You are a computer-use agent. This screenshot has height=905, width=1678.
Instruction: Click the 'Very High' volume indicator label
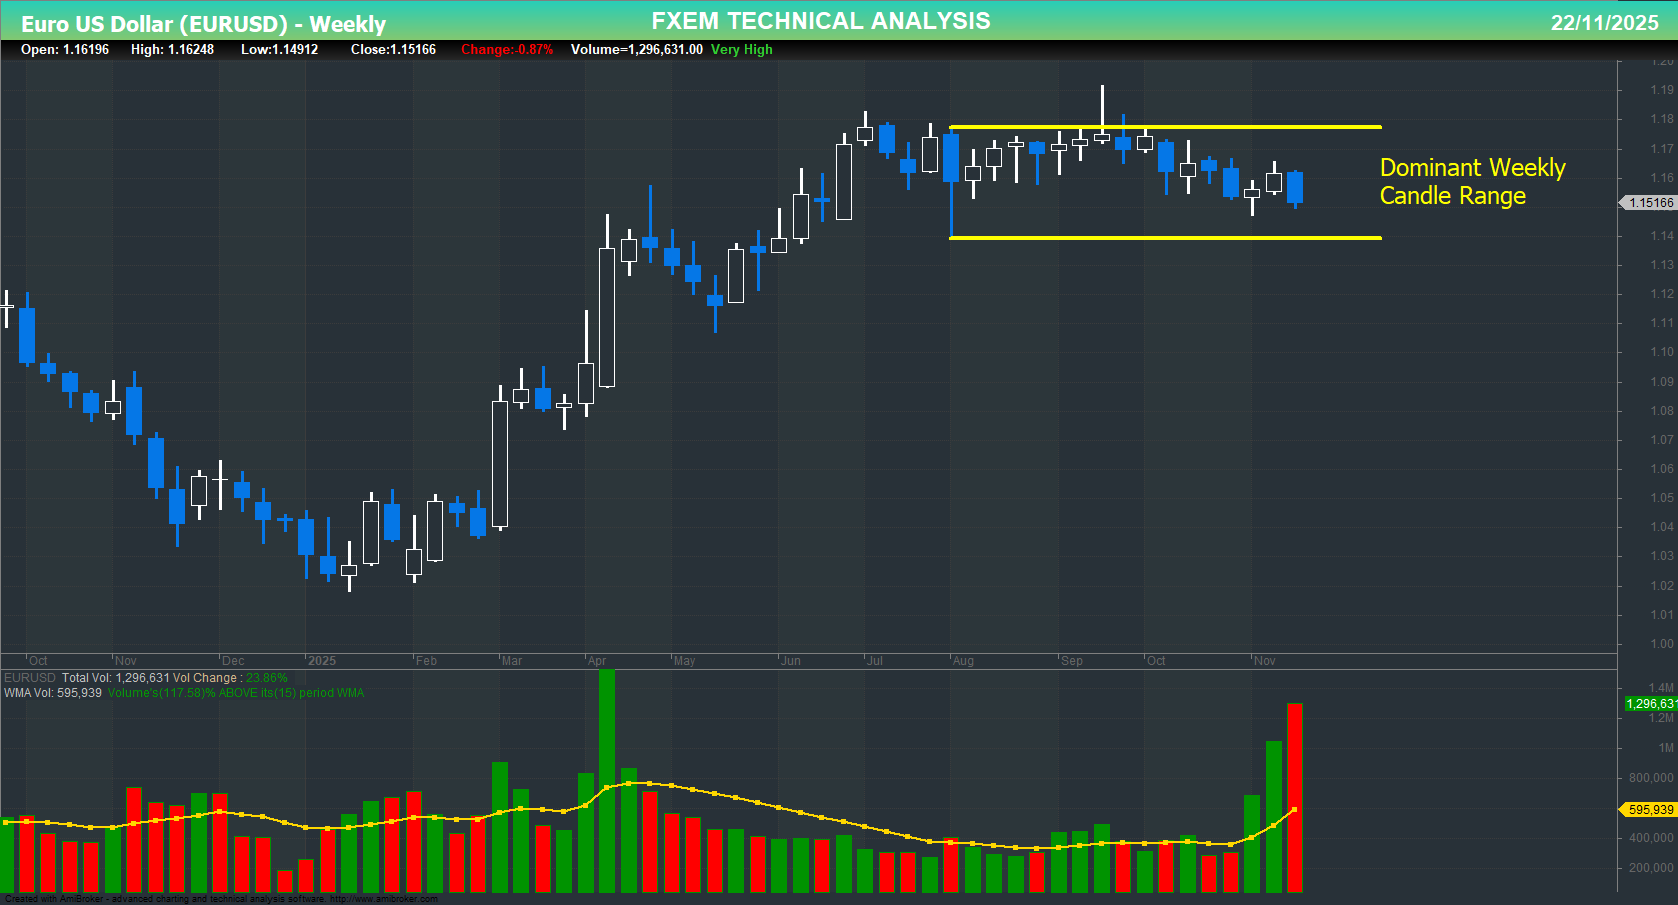(740, 49)
